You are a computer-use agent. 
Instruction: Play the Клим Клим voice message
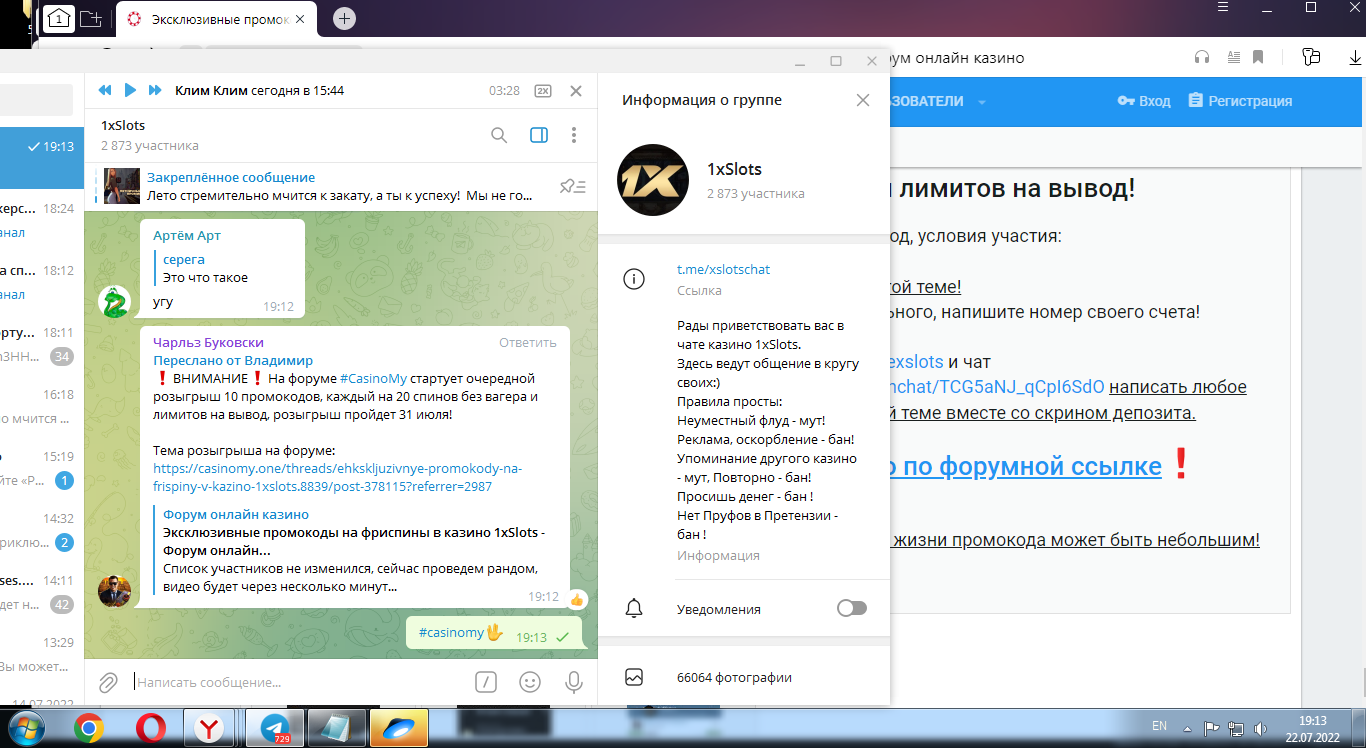point(130,90)
